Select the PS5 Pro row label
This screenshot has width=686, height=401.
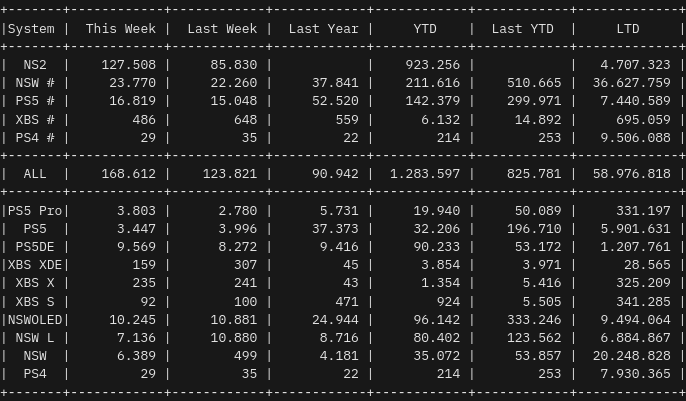coord(35,211)
